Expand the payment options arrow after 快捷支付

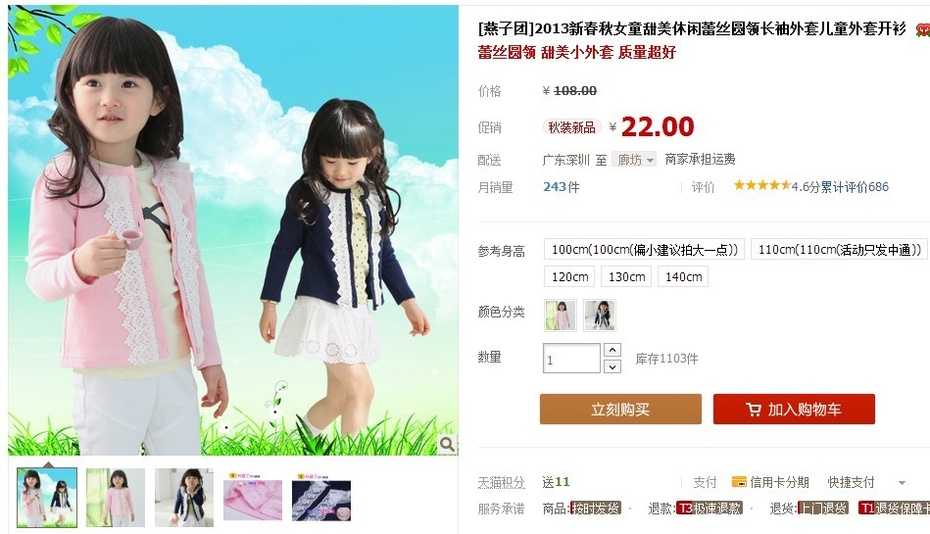[x=902, y=483]
